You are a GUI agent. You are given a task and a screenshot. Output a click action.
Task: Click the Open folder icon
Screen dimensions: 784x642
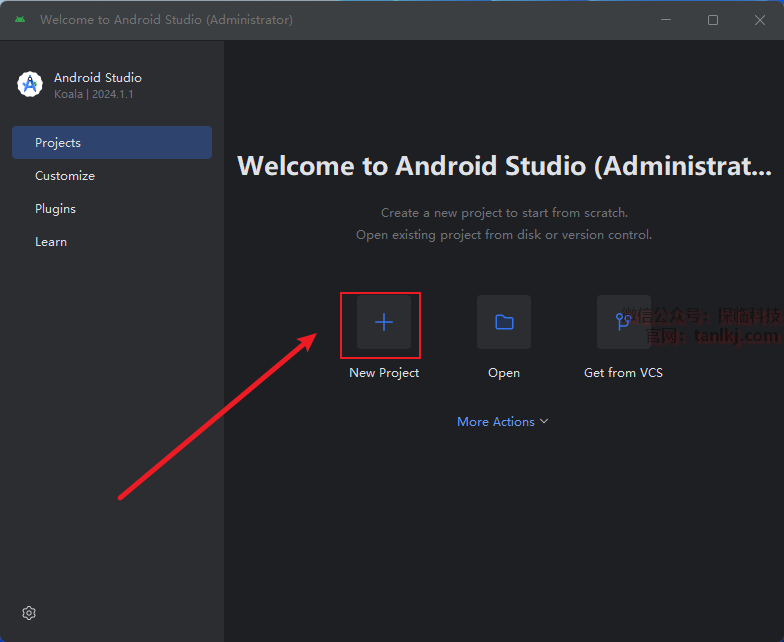coord(504,322)
